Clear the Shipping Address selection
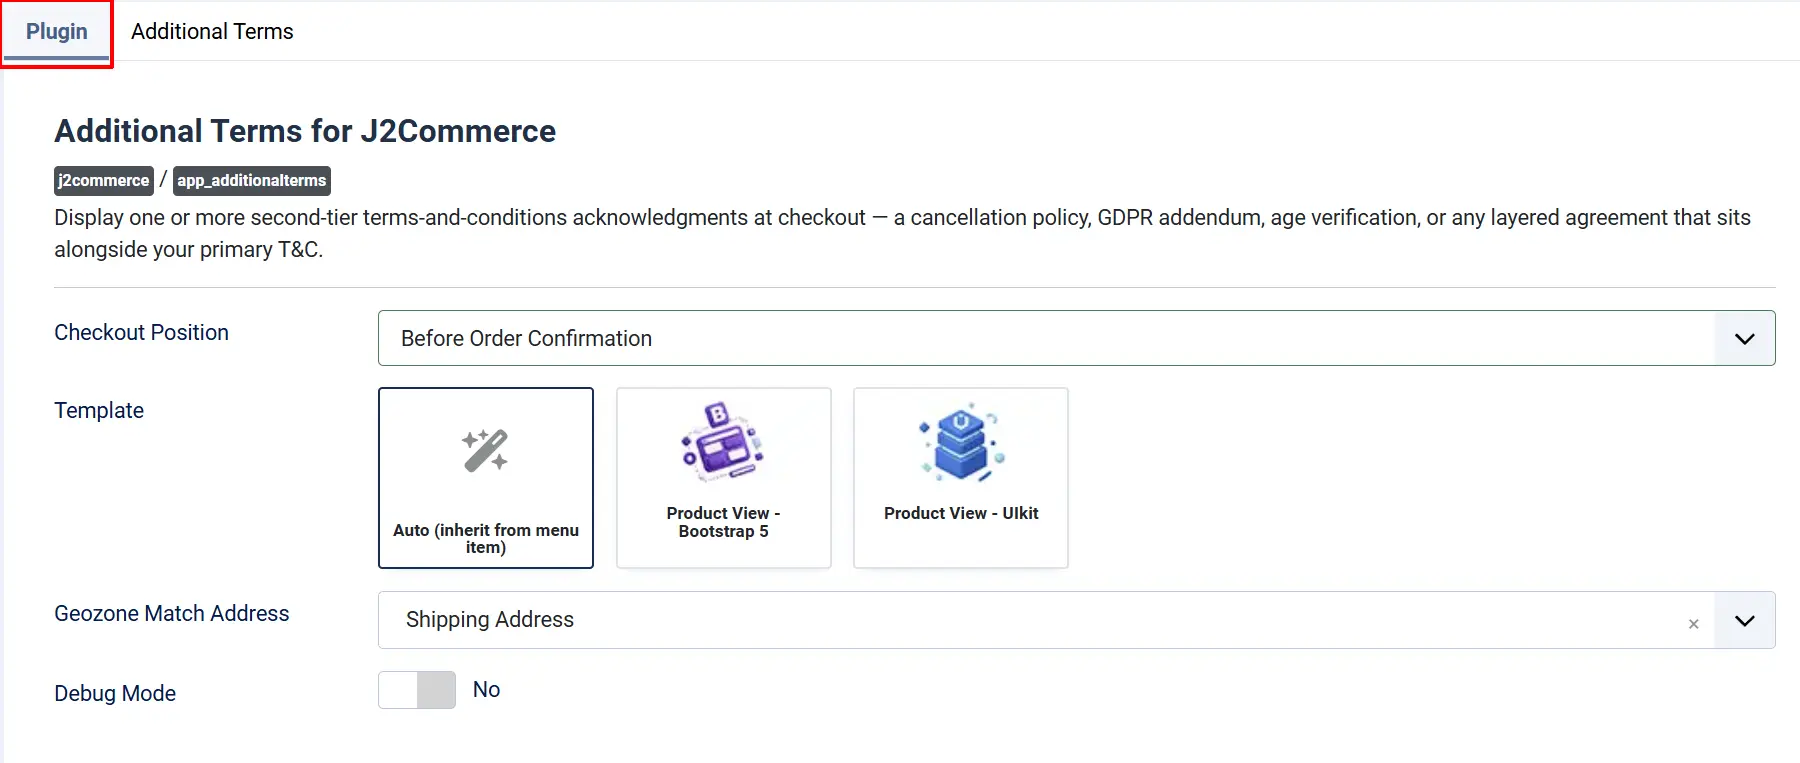The height and width of the screenshot is (763, 1800). 1693,623
